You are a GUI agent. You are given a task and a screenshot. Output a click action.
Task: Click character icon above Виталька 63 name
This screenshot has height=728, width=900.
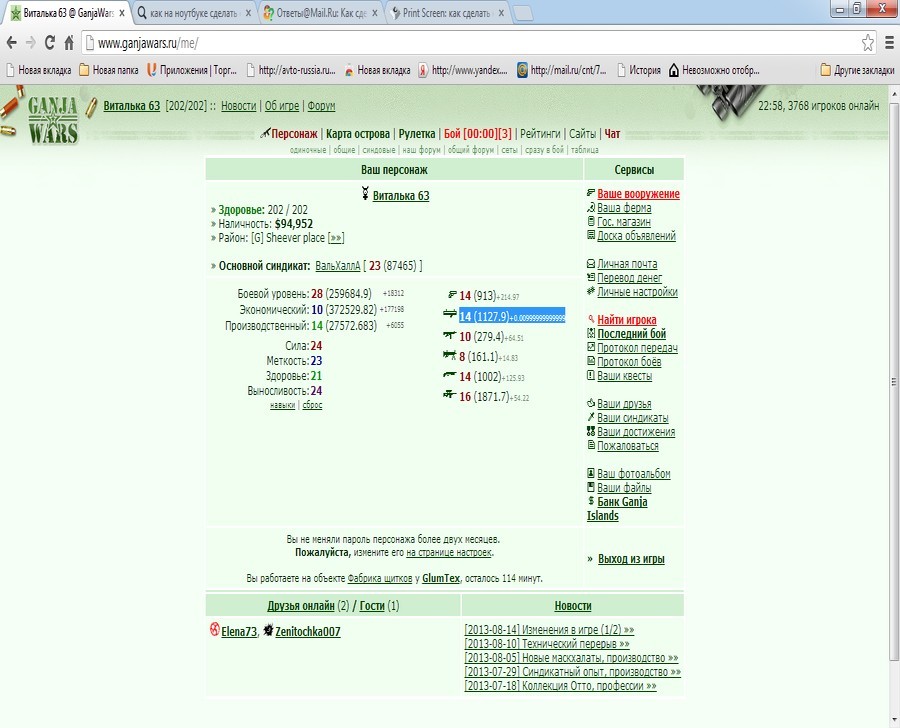coord(365,193)
